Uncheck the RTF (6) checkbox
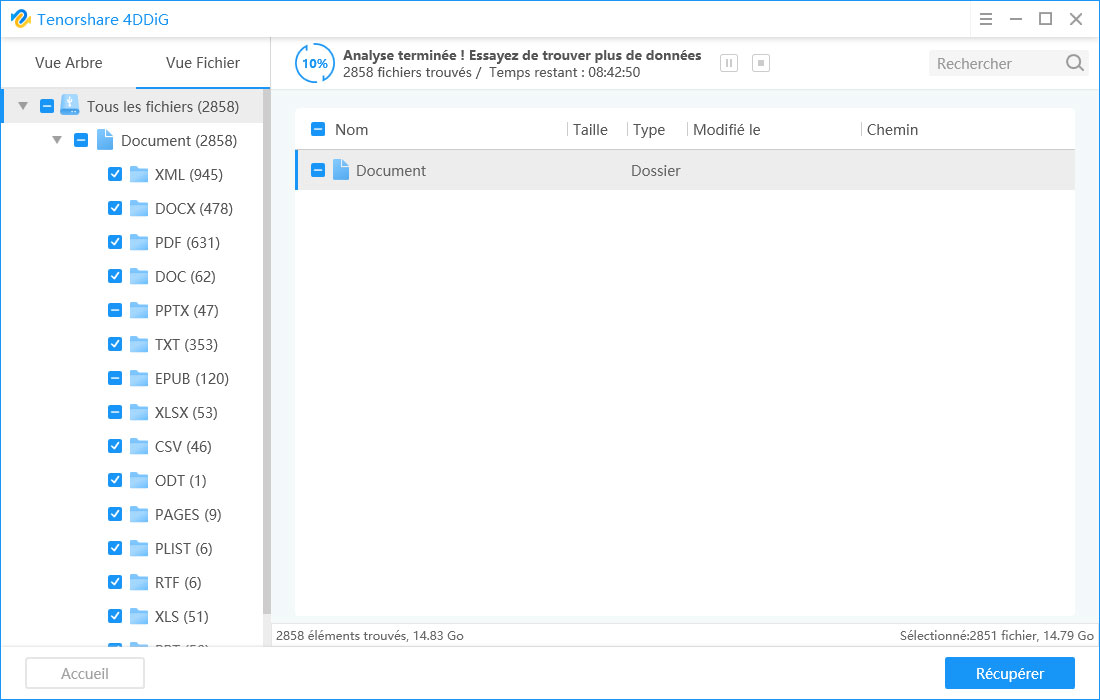The image size is (1100, 700). [x=115, y=582]
